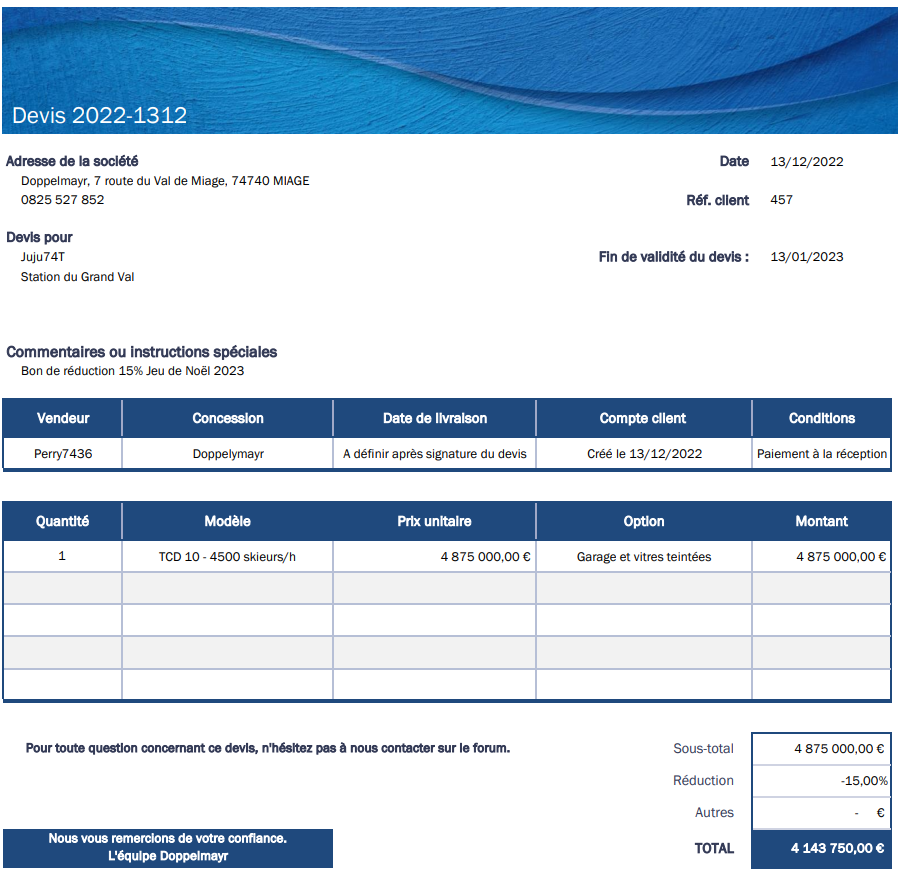Select the Autres value "- €"
898x873 pixels.
click(822, 813)
